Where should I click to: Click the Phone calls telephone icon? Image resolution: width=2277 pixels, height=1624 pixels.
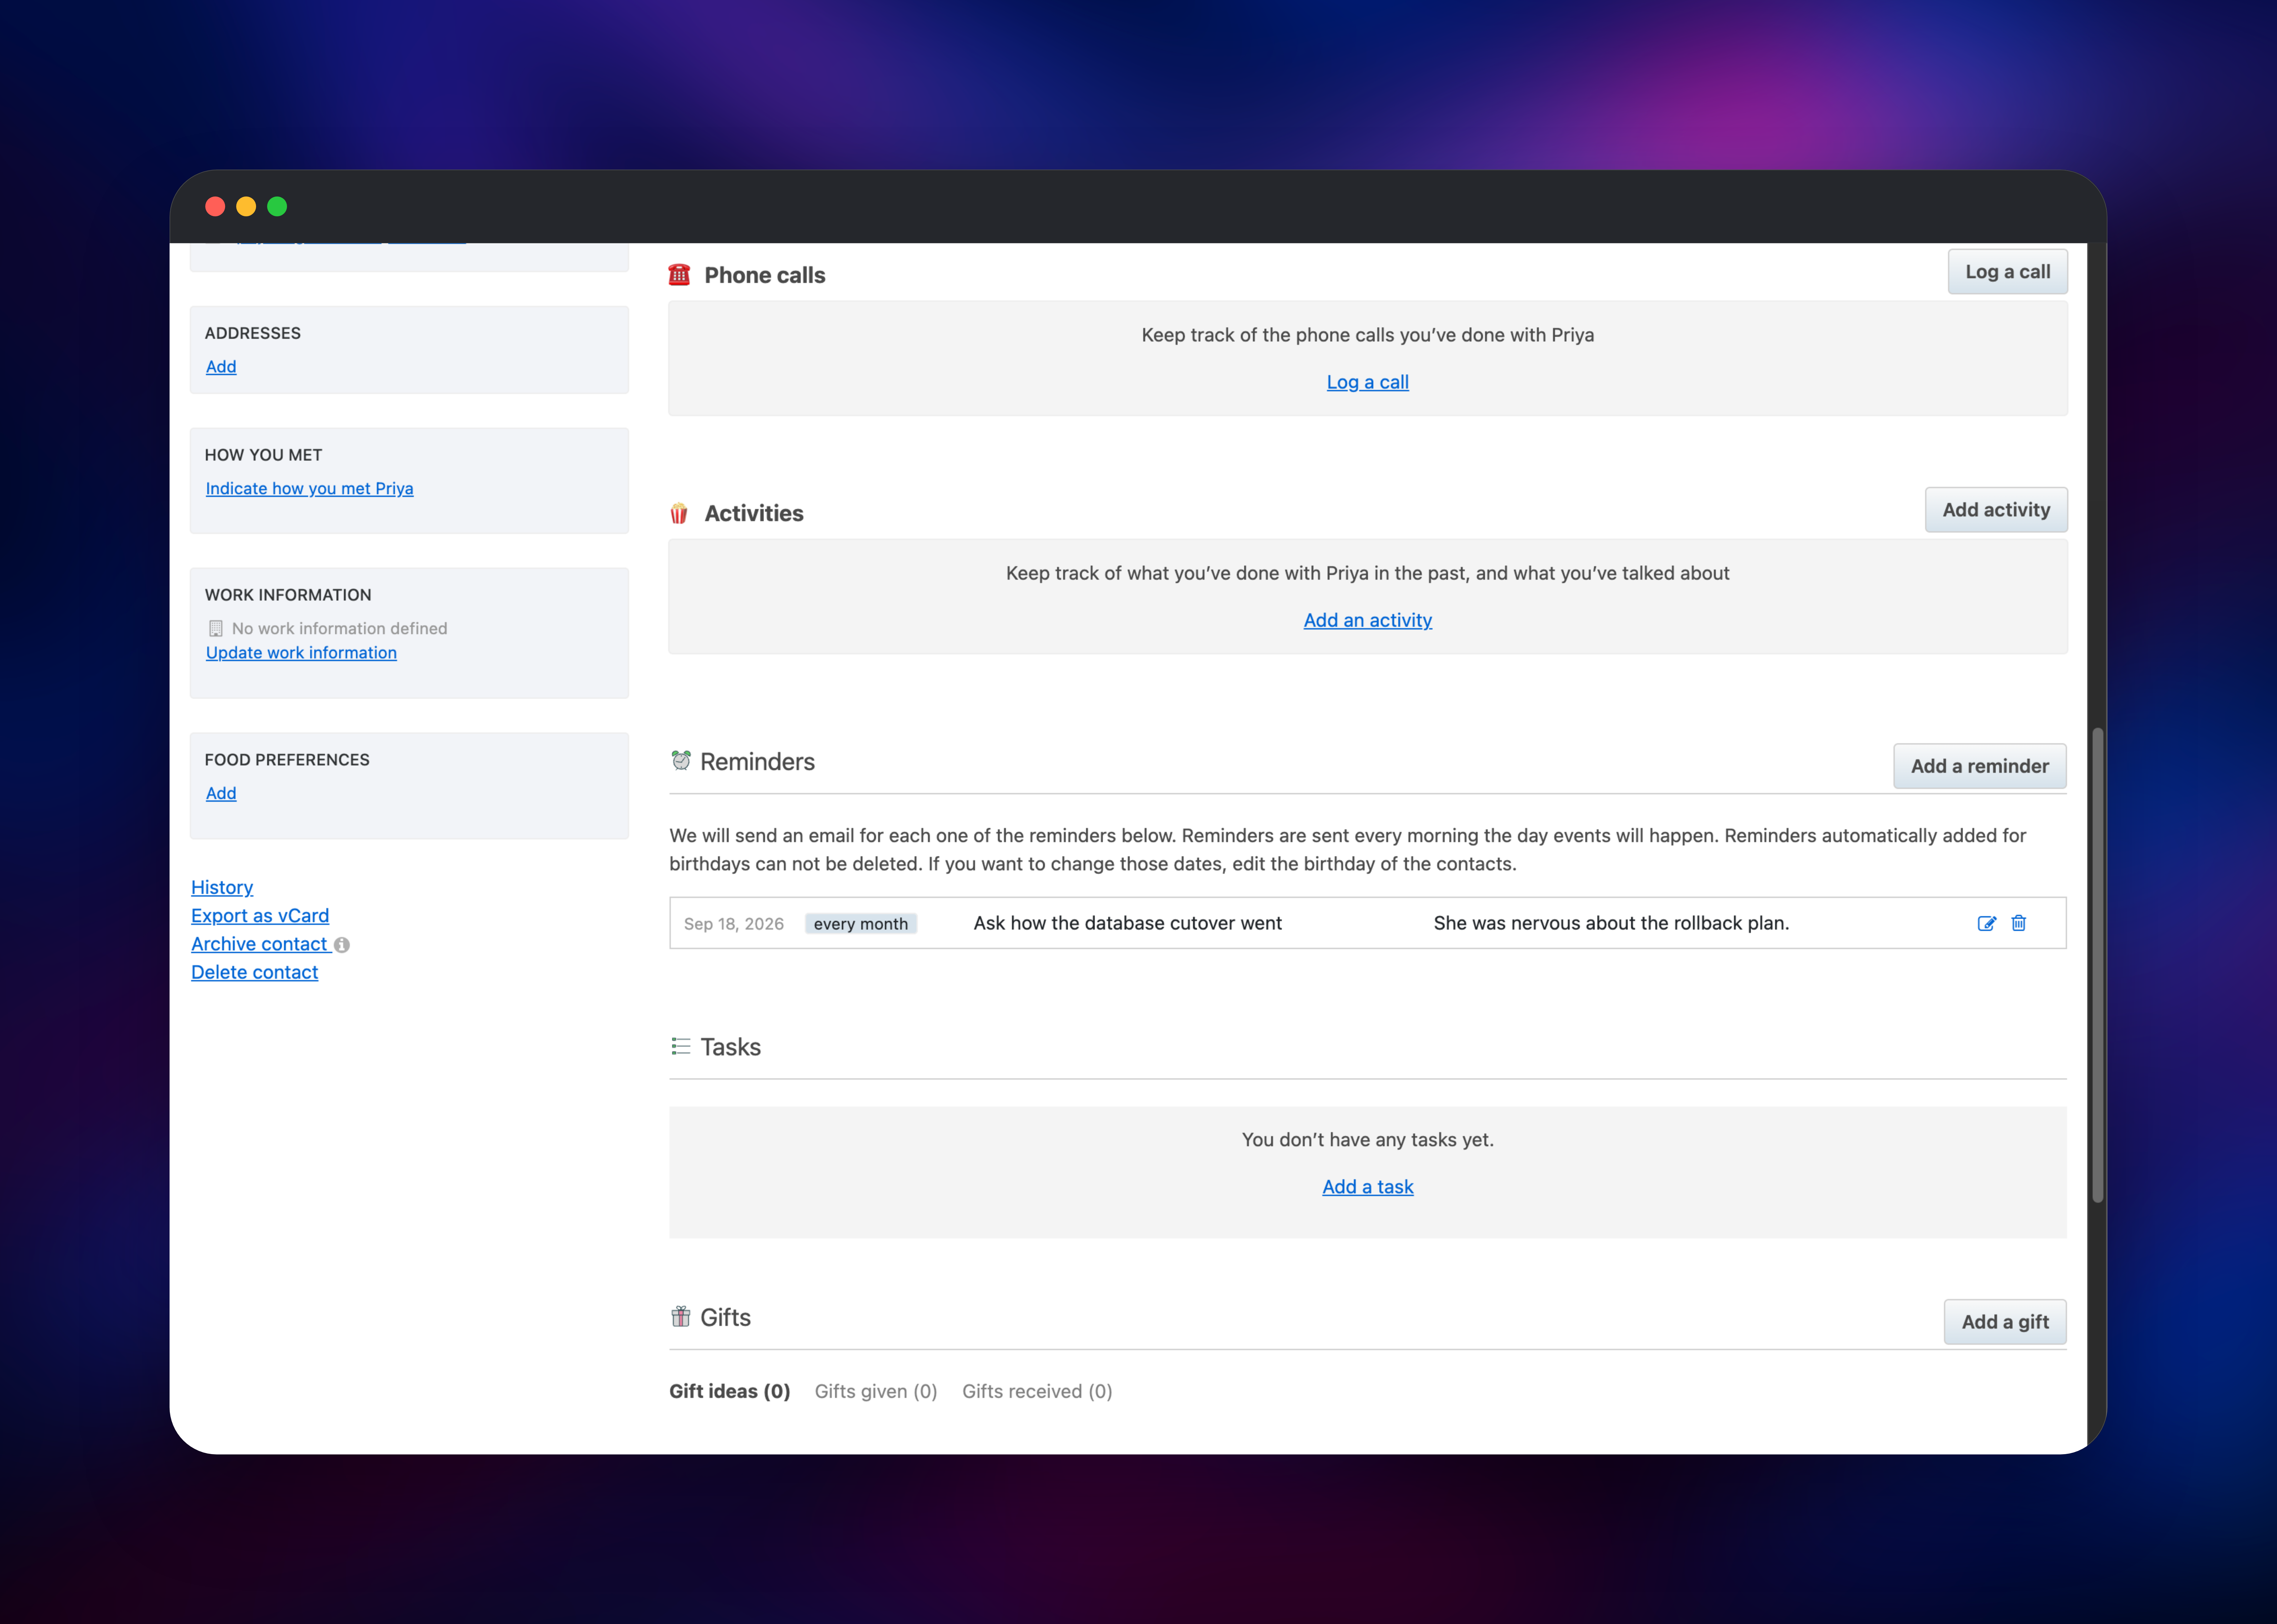tap(679, 275)
